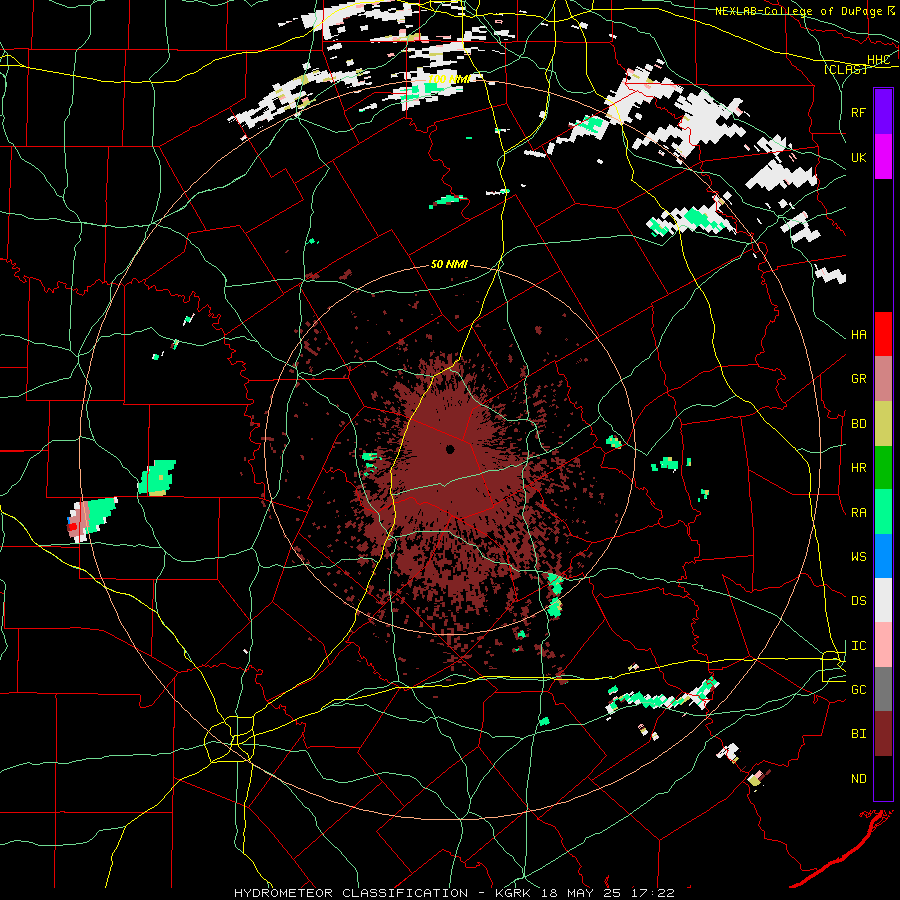Click the GR legend color block
Viewport: 900px width, 900px height.
[883, 378]
